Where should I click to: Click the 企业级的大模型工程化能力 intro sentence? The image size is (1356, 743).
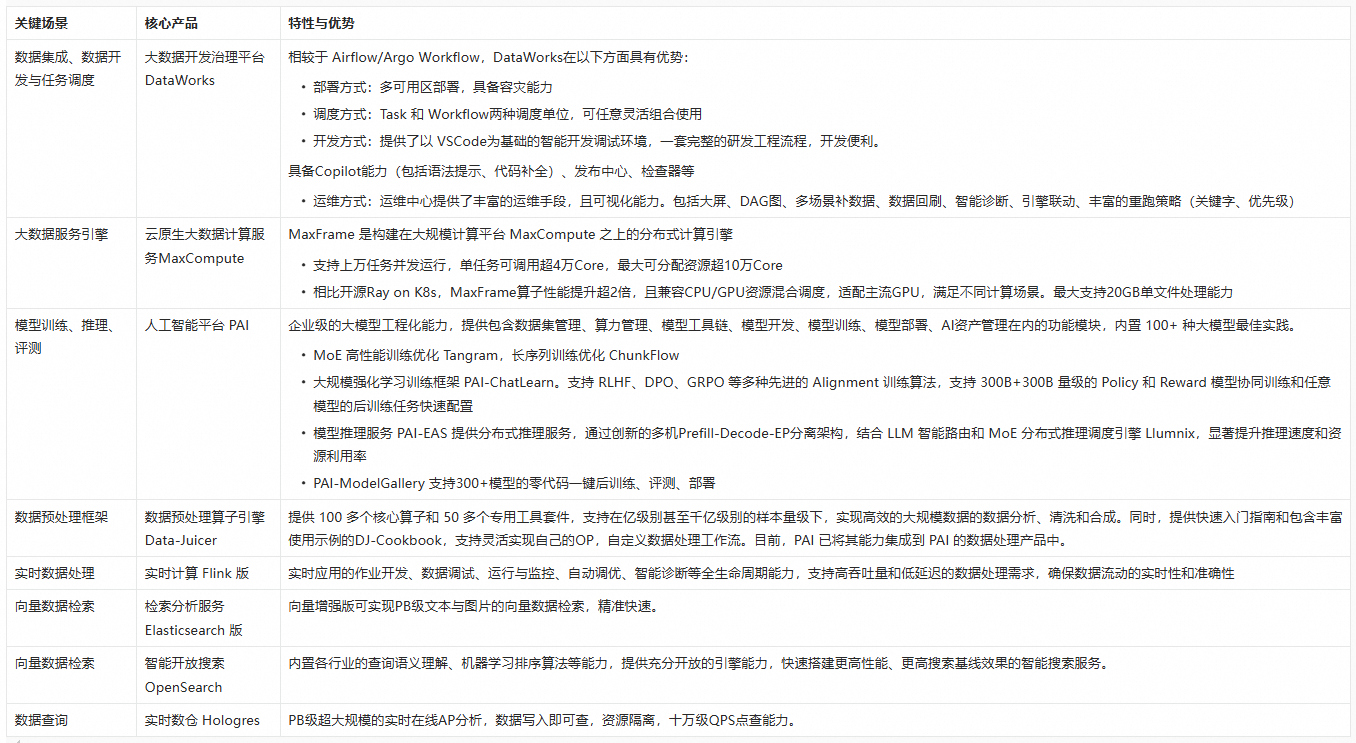[x=792, y=325]
